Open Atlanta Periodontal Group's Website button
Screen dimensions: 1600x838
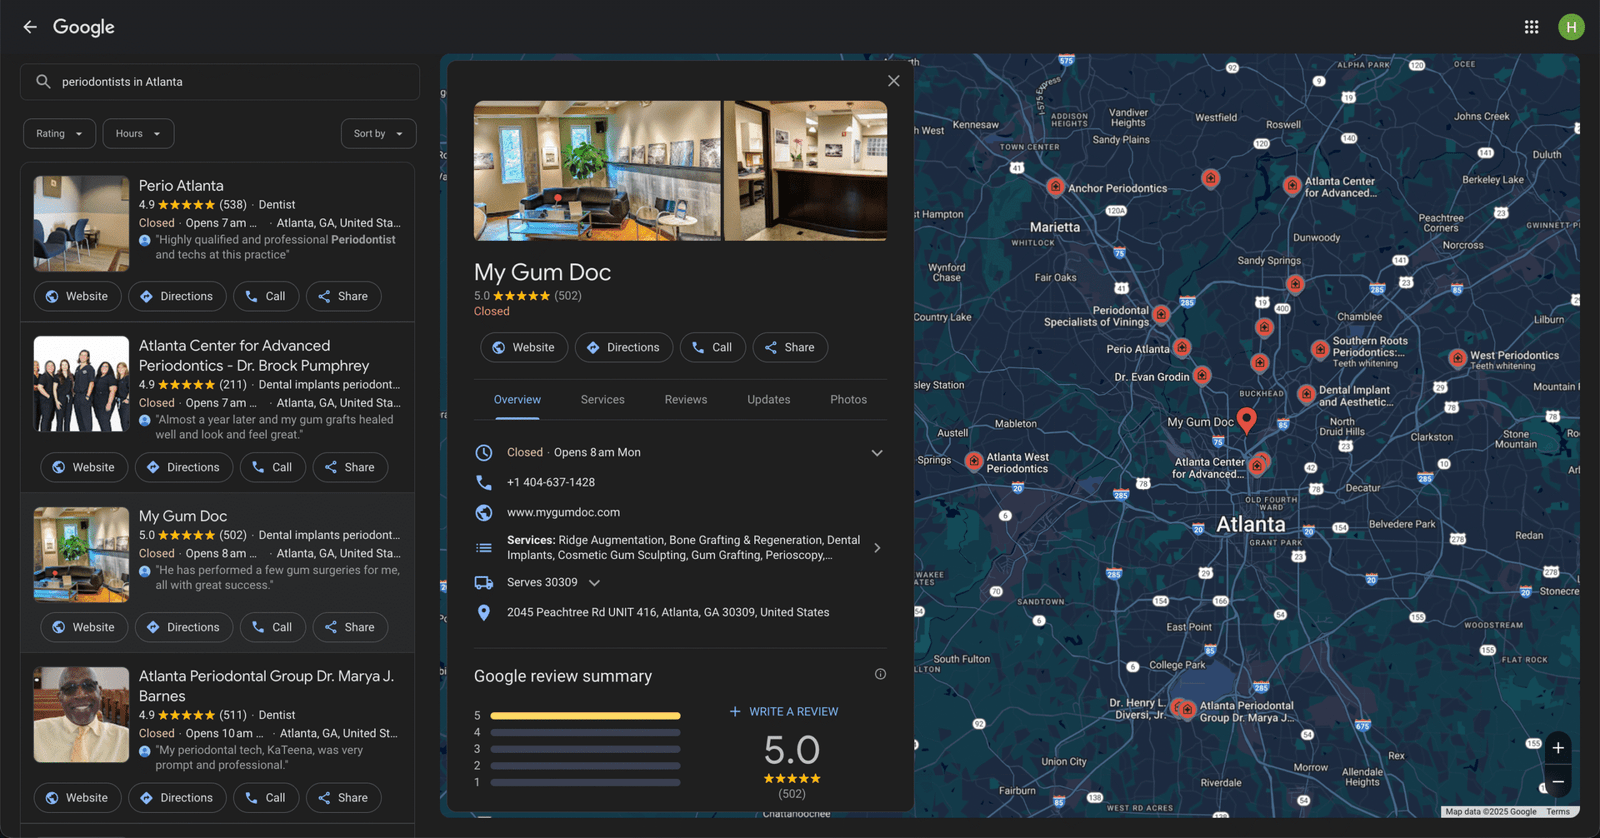click(x=78, y=798)
